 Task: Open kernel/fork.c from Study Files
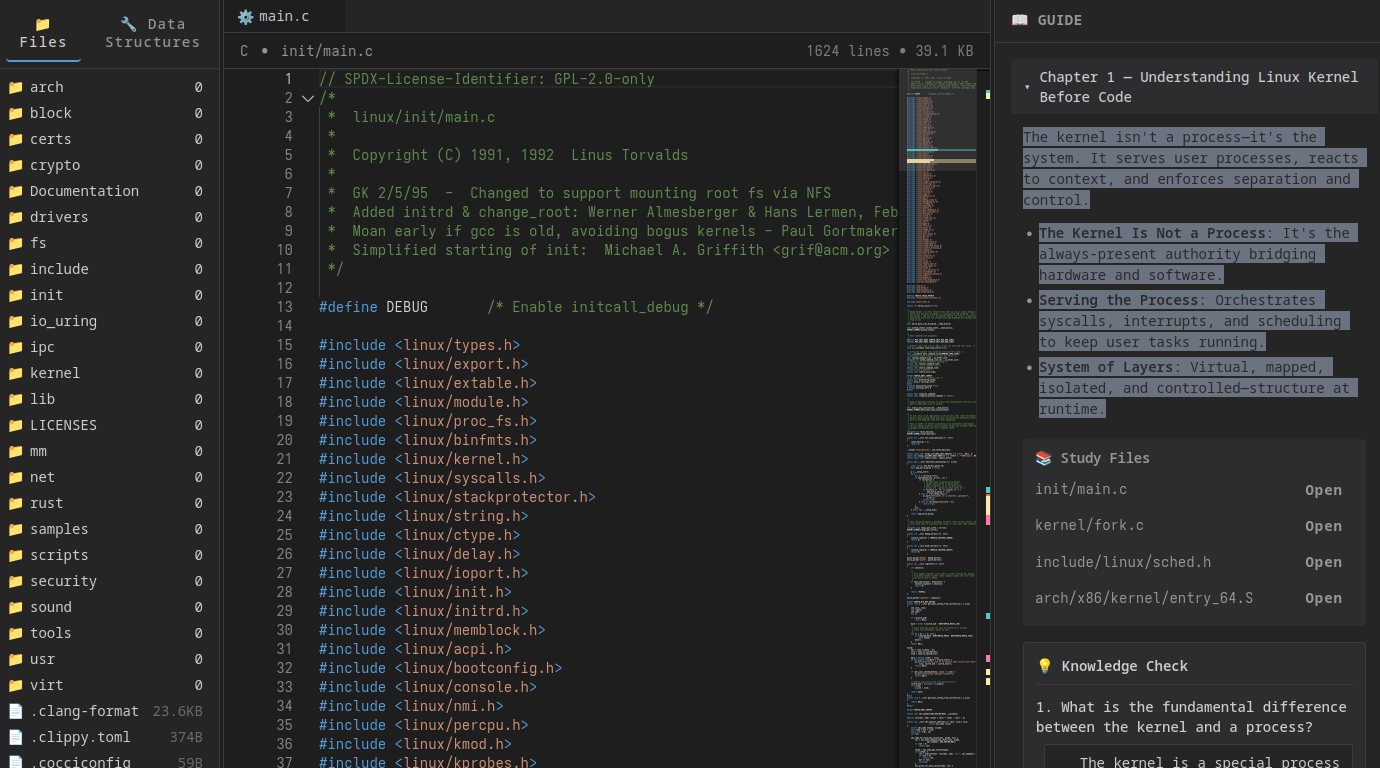point(1322,526)
